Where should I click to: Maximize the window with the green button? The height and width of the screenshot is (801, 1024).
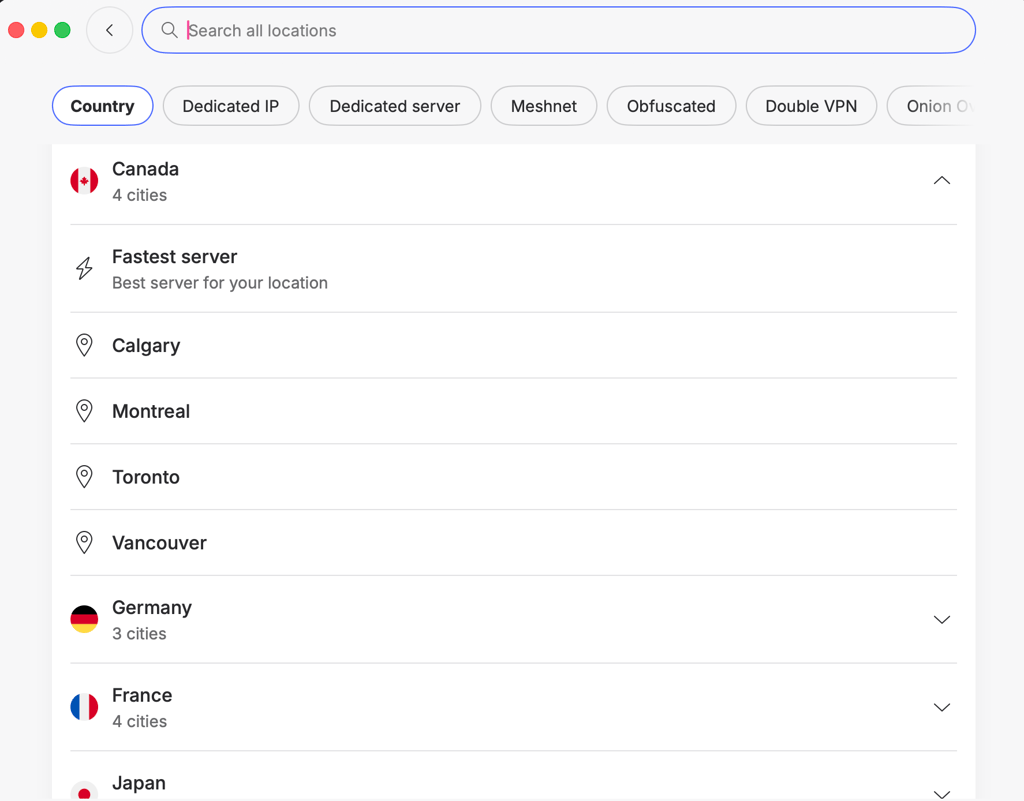click(62, 30)
